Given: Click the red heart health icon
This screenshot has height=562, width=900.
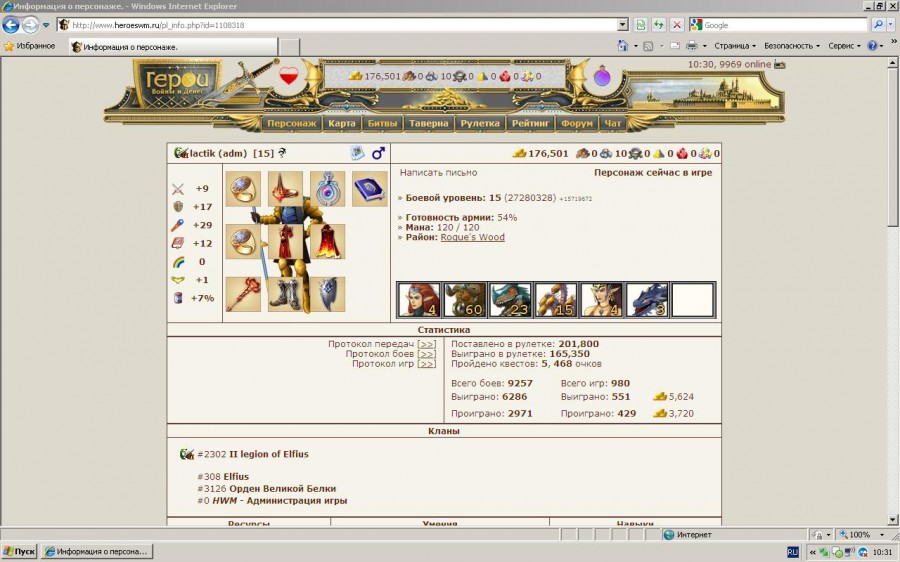Looking at the screenshot, I should coord(289,76).
